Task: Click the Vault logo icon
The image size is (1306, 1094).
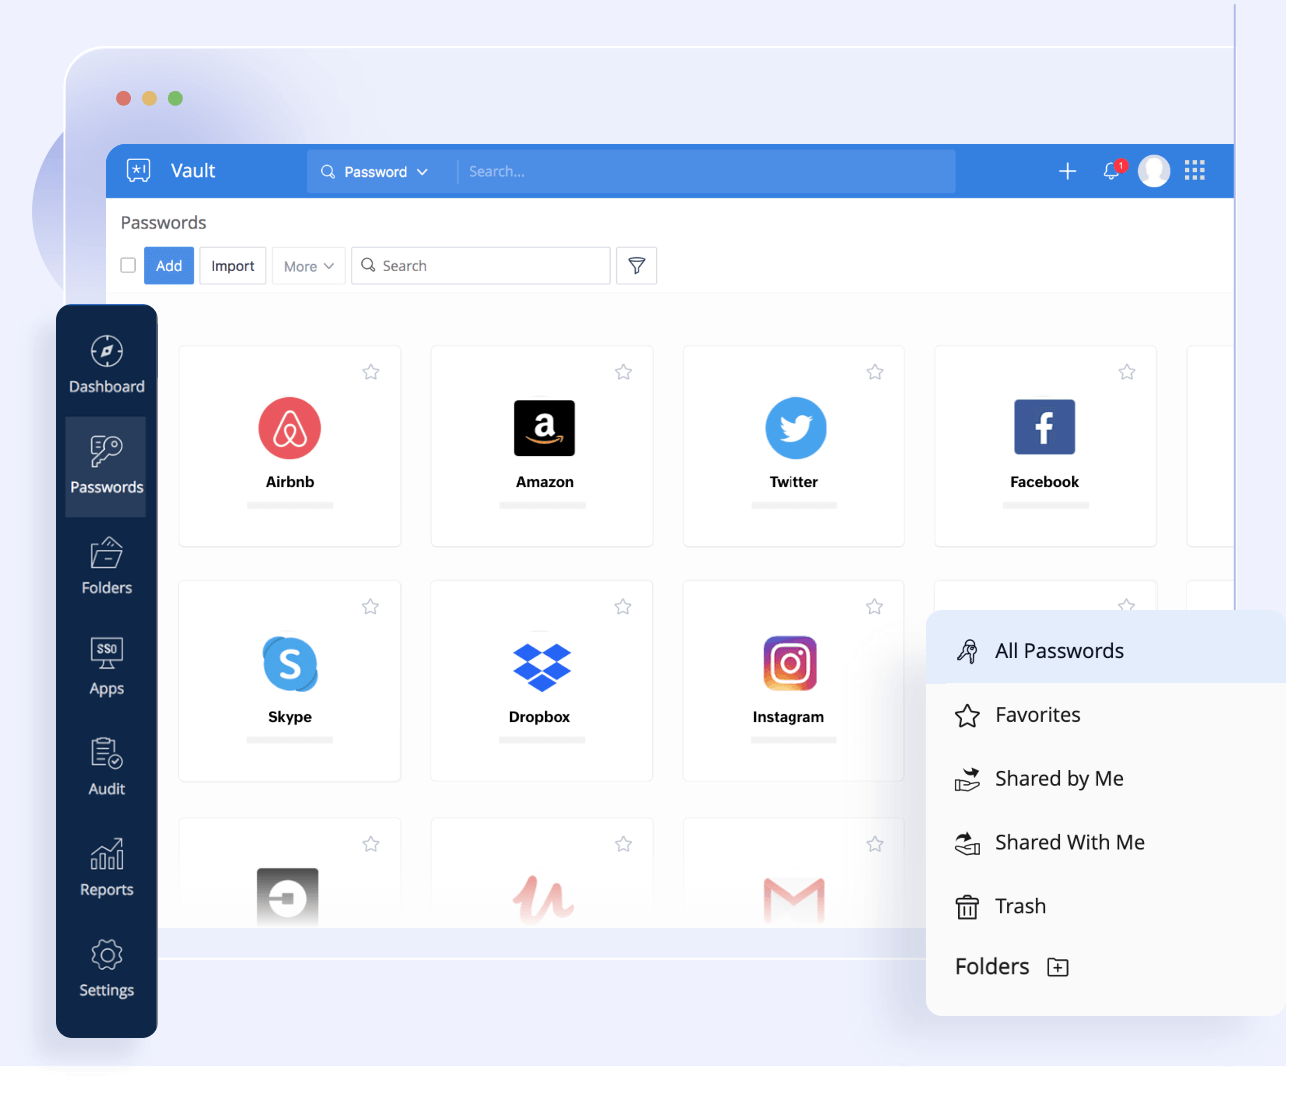Action: pos(139,171)
